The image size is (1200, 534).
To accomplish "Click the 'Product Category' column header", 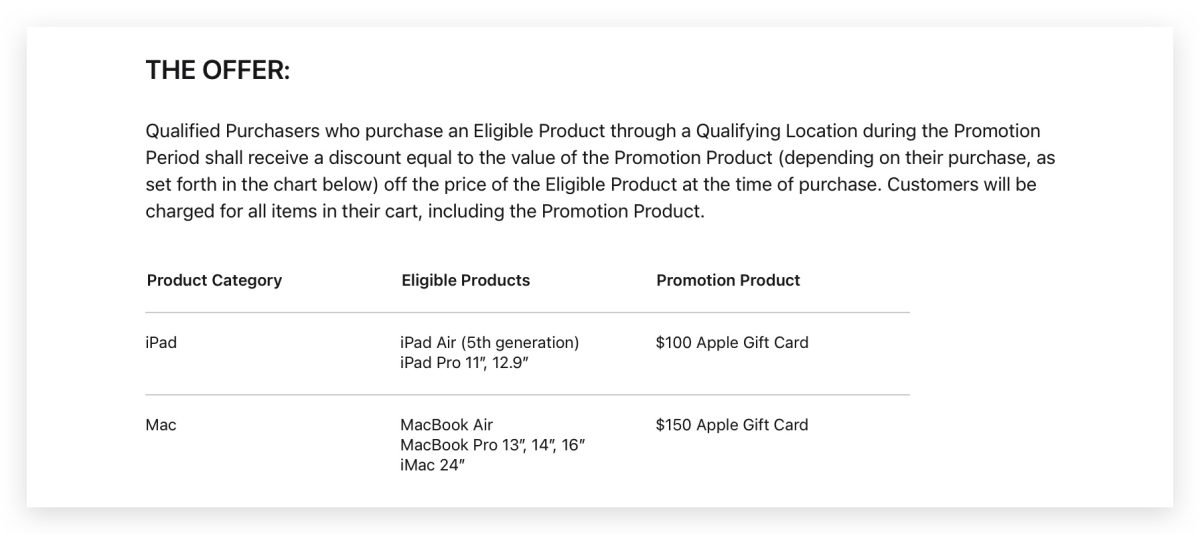I will coord(214,280).
